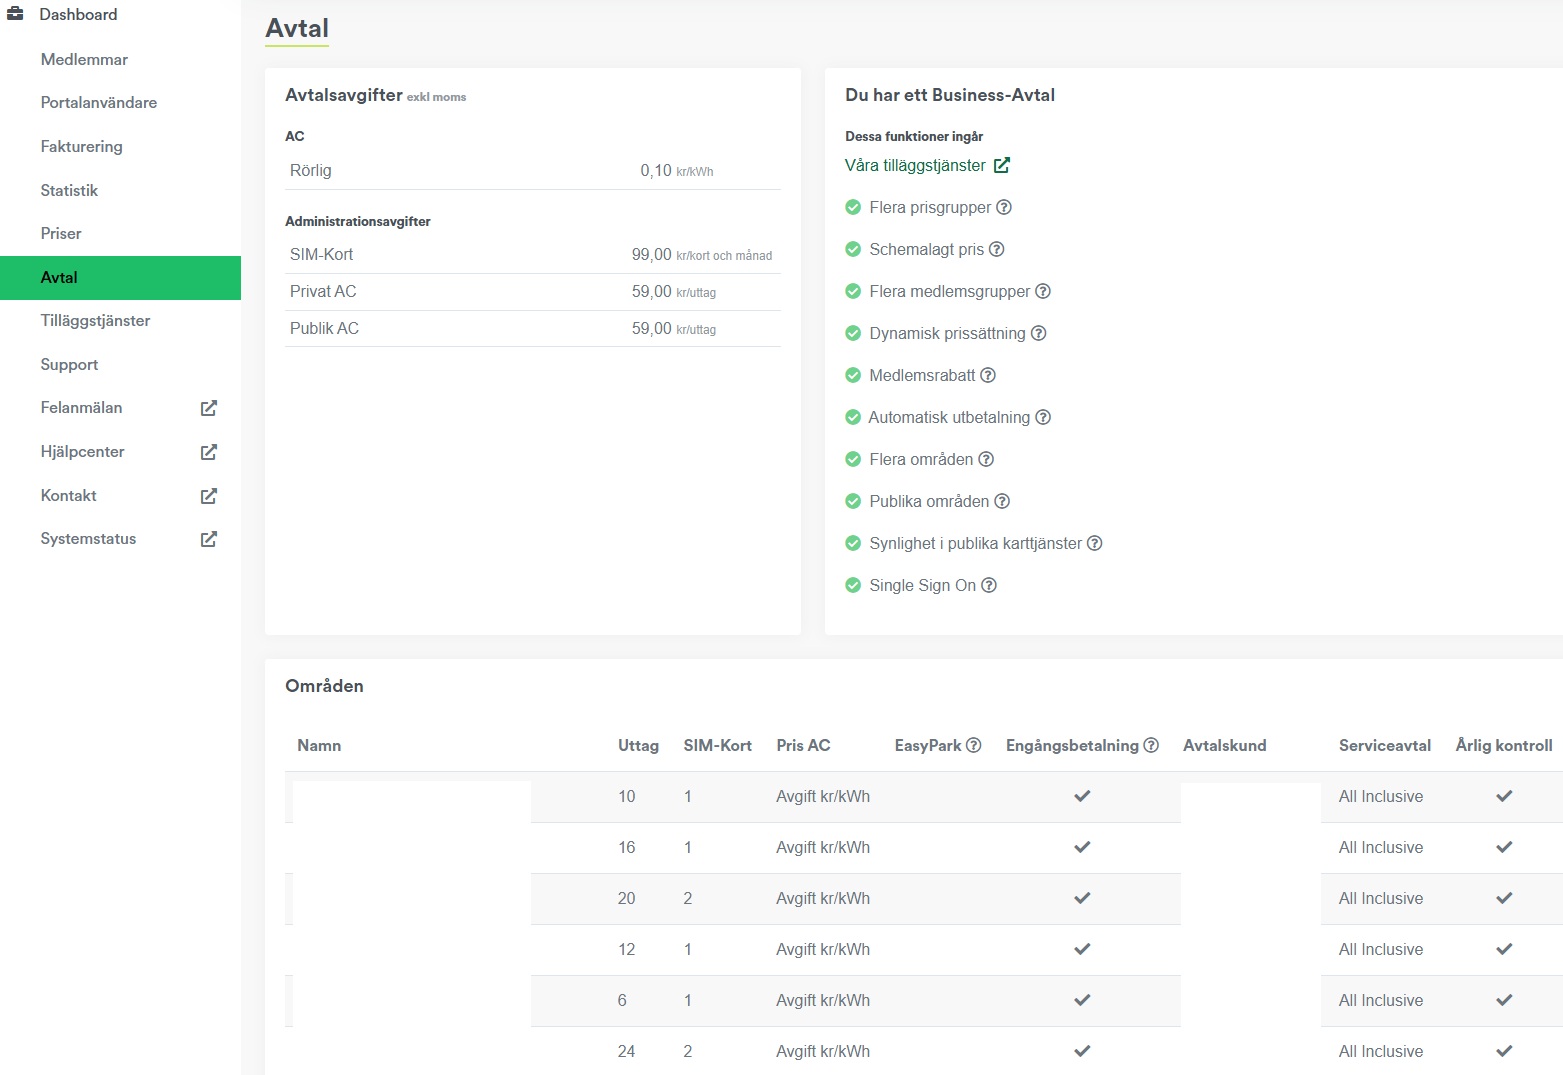Viewport: 1563px width, 1075px height.
Task: Open the Priser page
Action: point(61,233)
